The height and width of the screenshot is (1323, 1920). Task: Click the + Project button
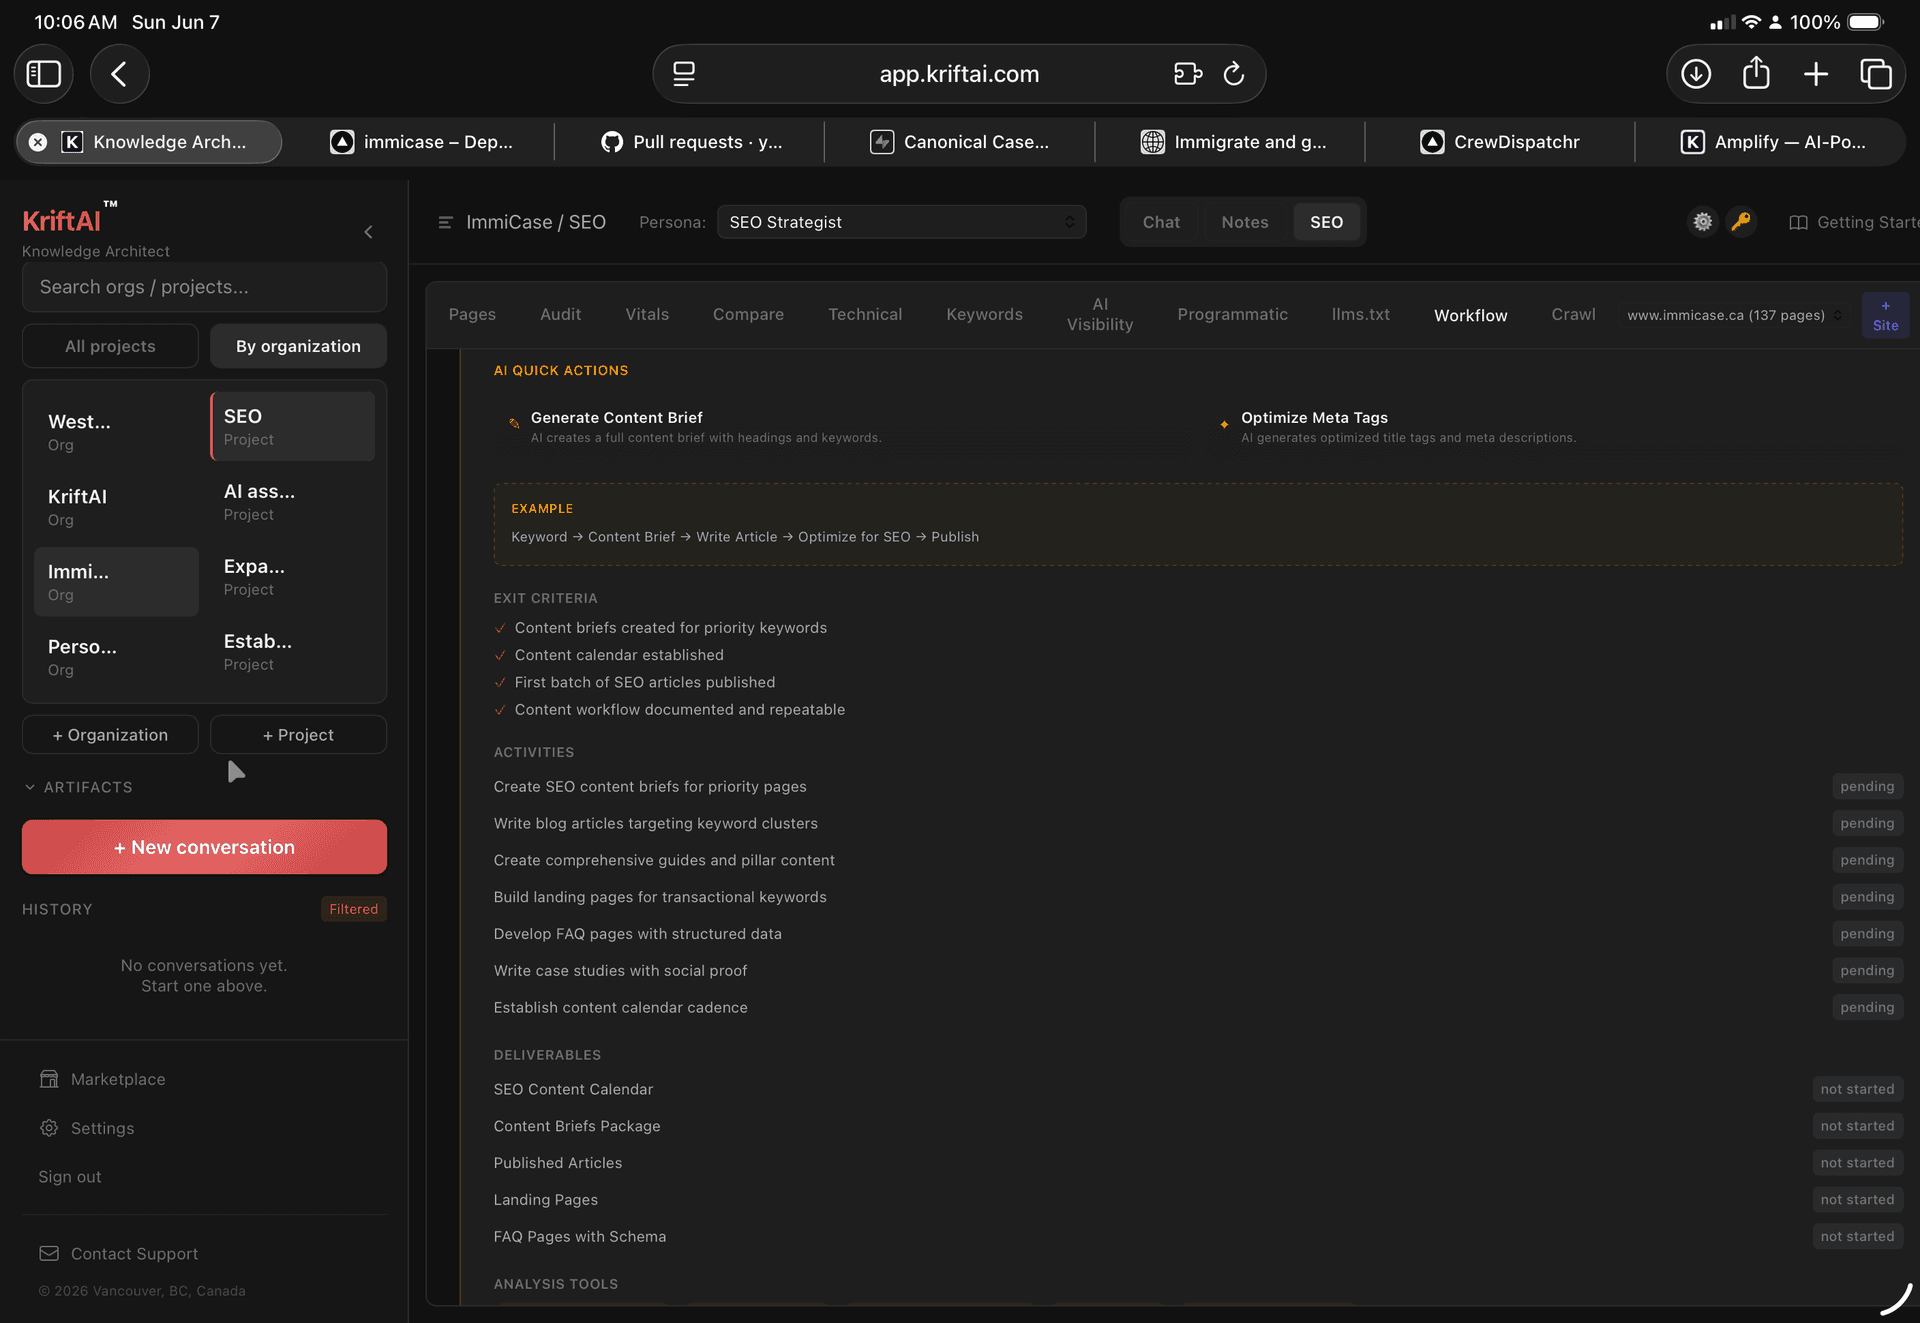(x=298, y=735)
